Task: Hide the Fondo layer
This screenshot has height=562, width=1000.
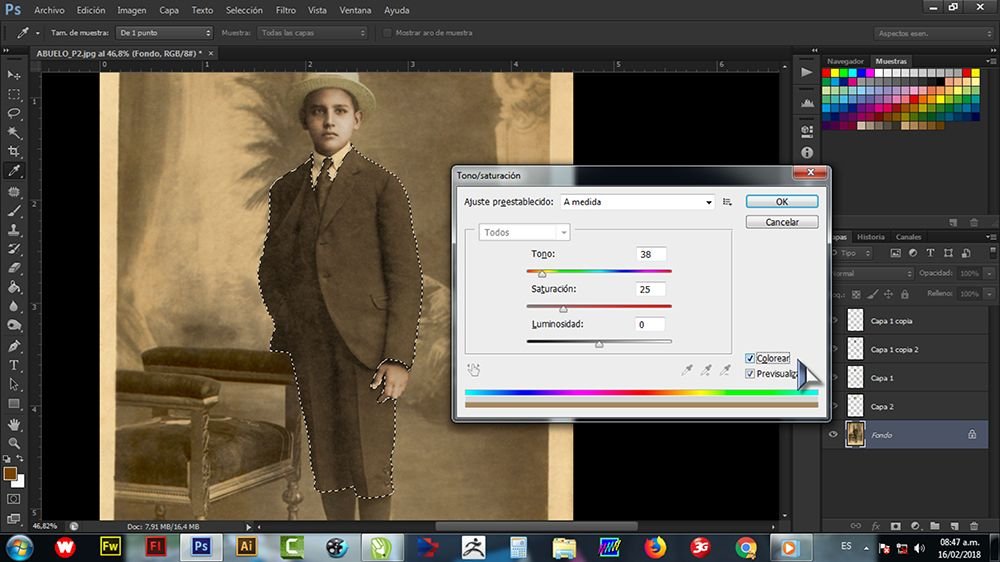Action: 833,434
